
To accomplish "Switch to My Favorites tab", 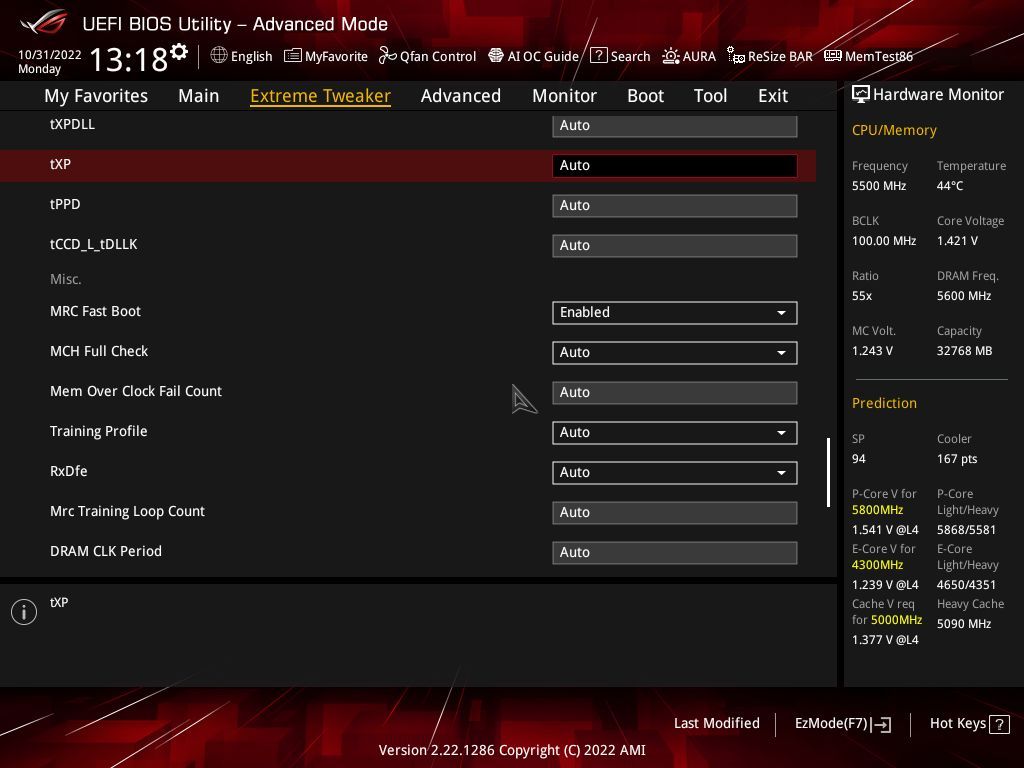I will click(96, 96).
